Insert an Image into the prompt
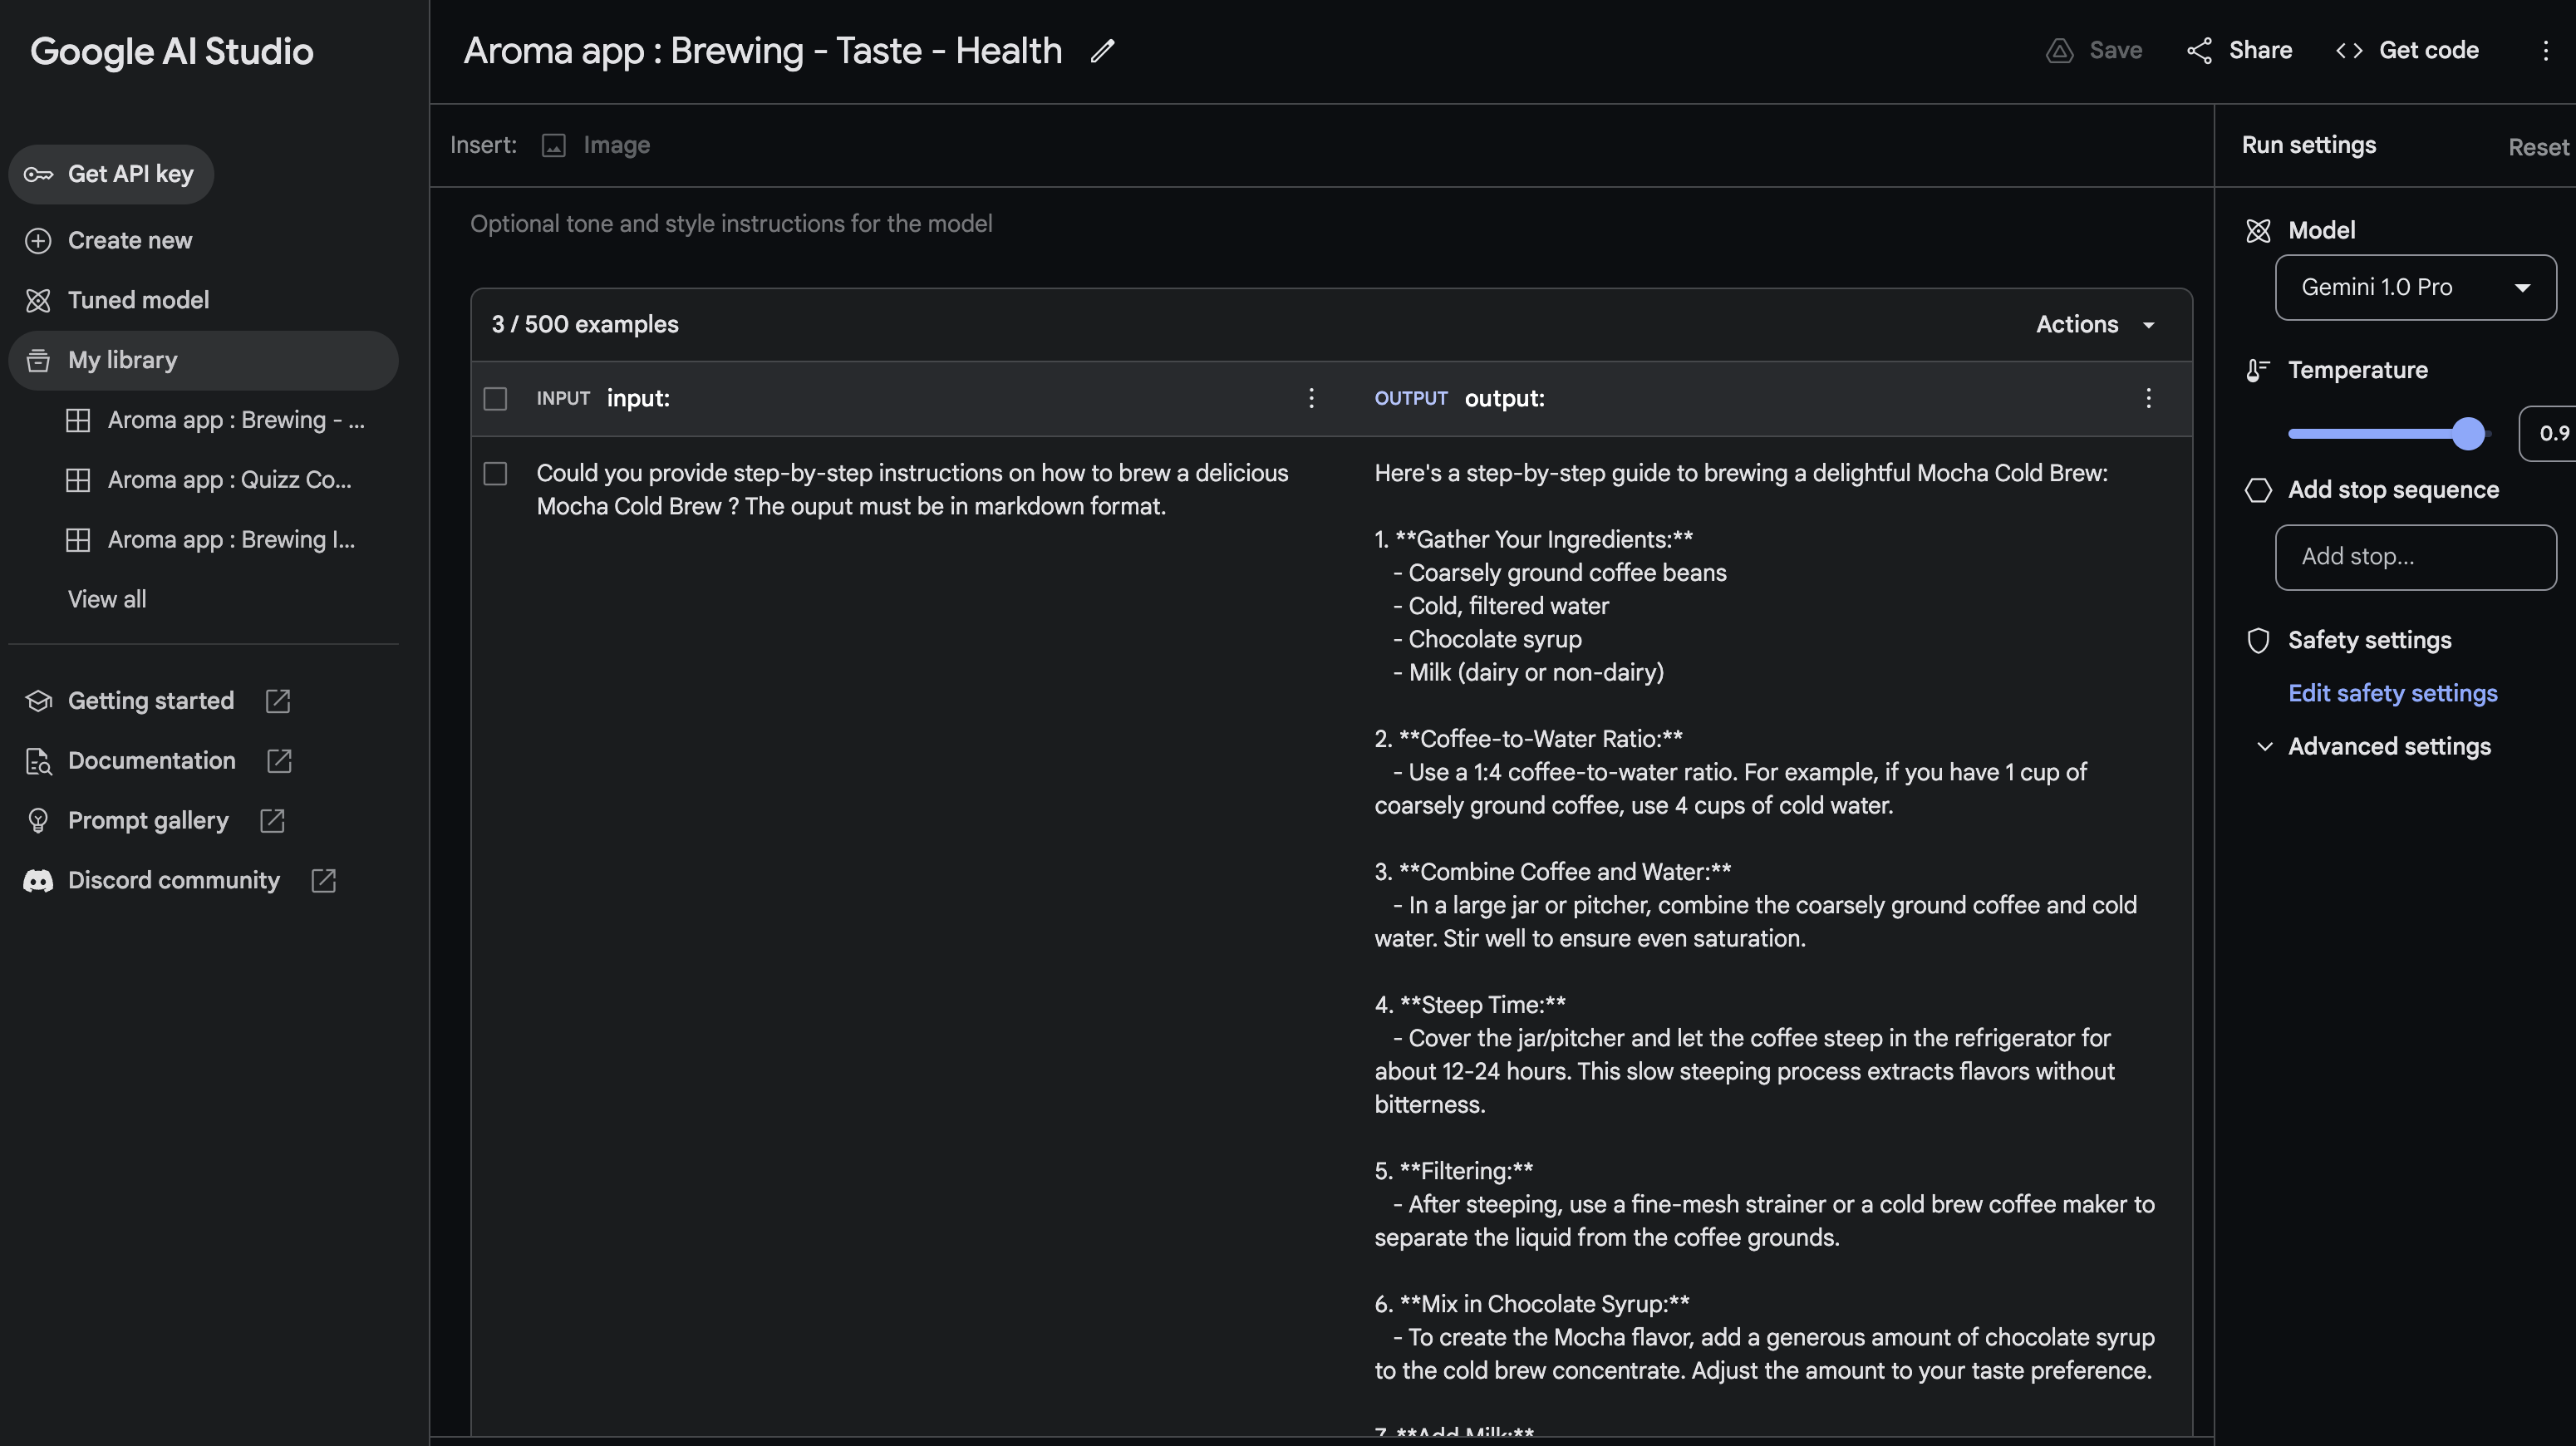 (x=595, y=145)
